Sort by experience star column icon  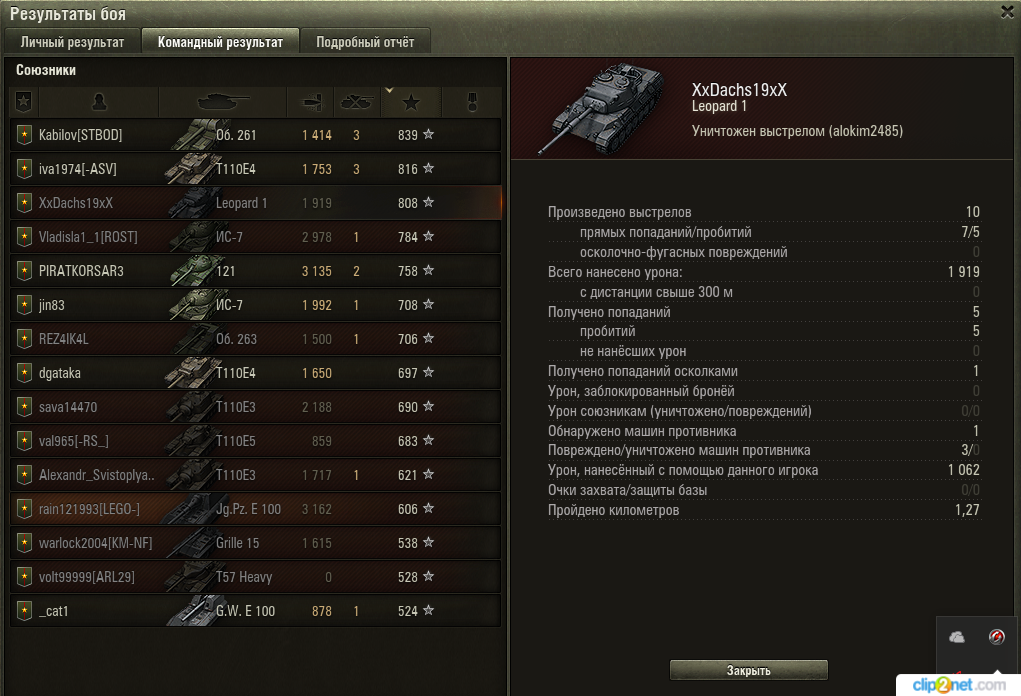click(411, 102)
